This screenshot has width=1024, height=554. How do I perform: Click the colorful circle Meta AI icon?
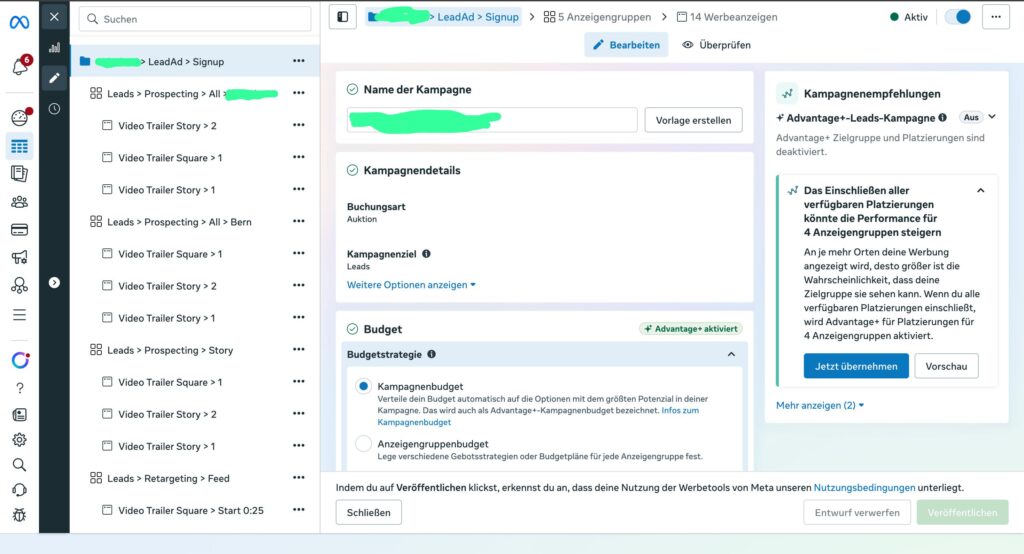[x=20, y=360]
